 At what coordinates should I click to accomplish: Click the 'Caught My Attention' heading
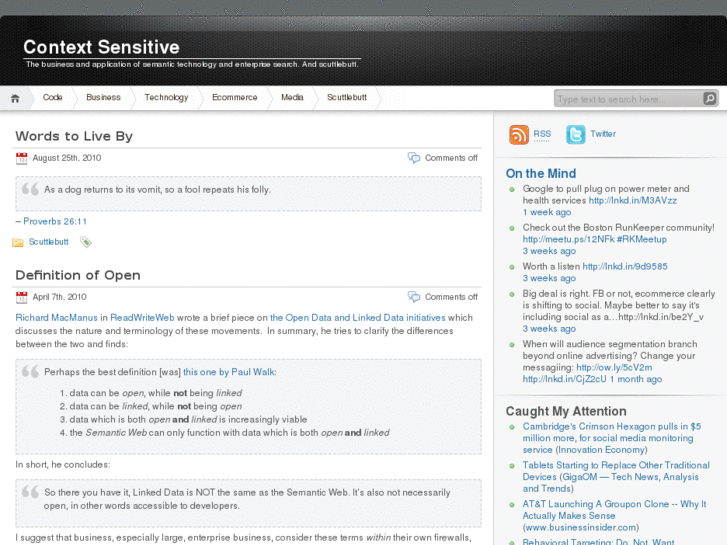(566, 411)
